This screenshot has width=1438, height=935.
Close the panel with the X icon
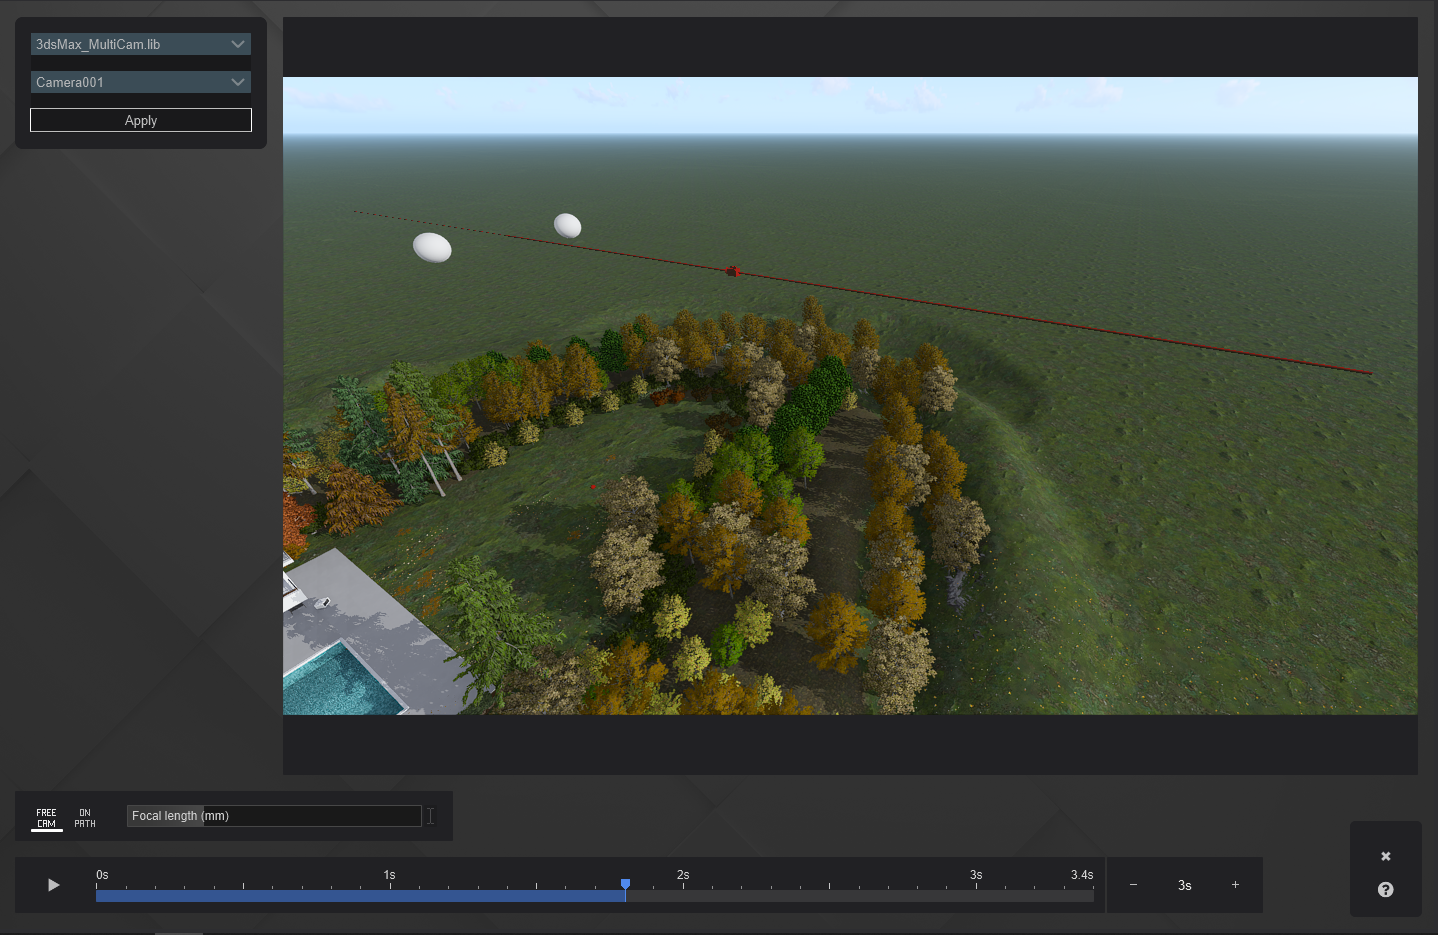[x=1386, y=856]
